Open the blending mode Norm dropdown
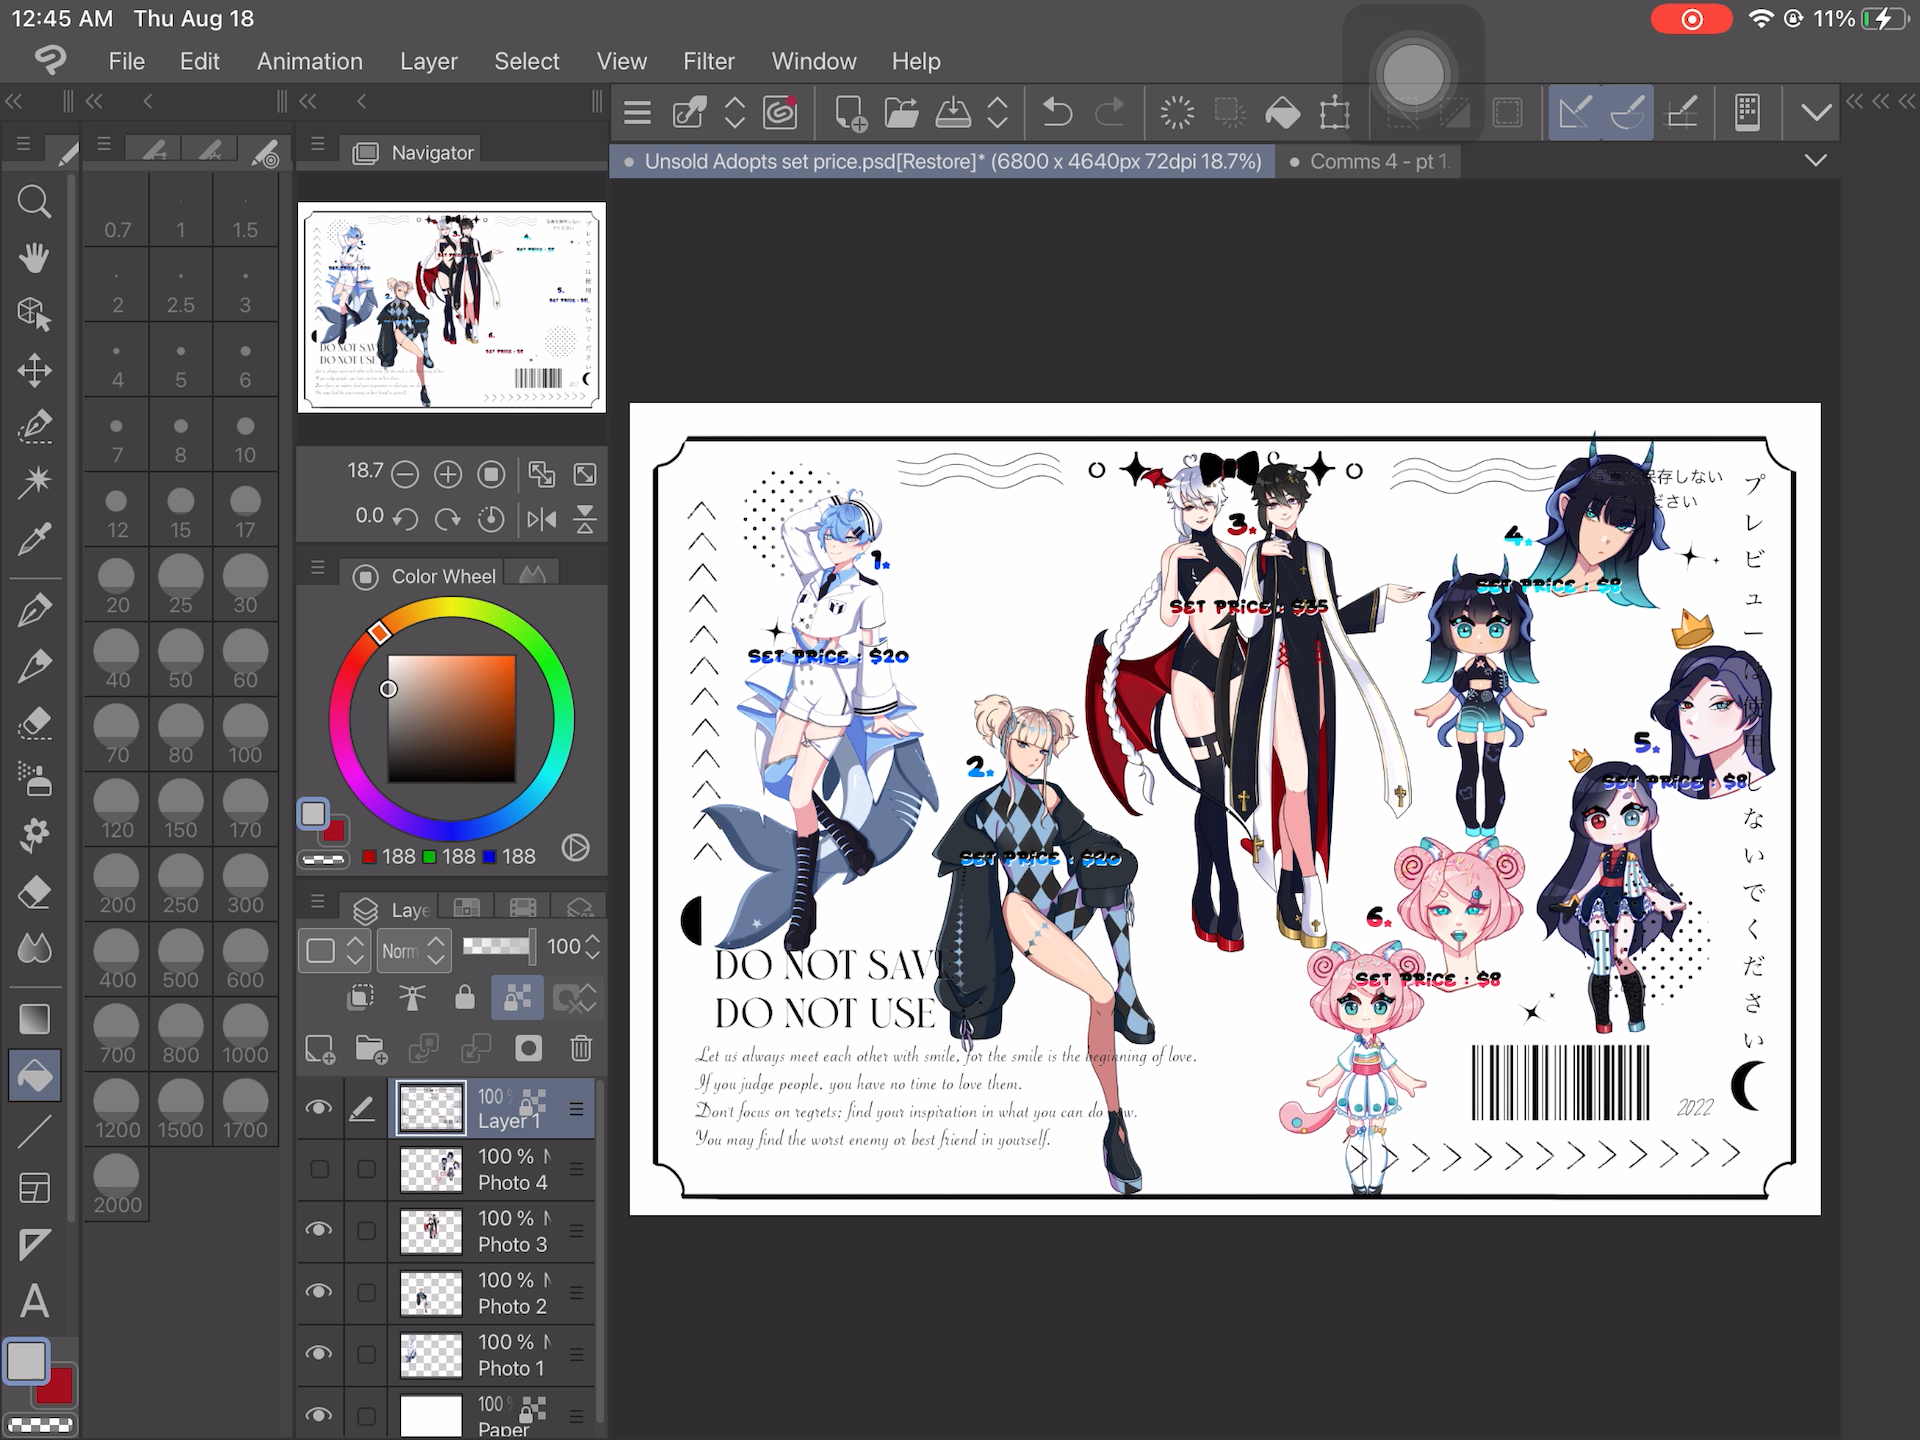The image size is (1920, 1440). 413,950
